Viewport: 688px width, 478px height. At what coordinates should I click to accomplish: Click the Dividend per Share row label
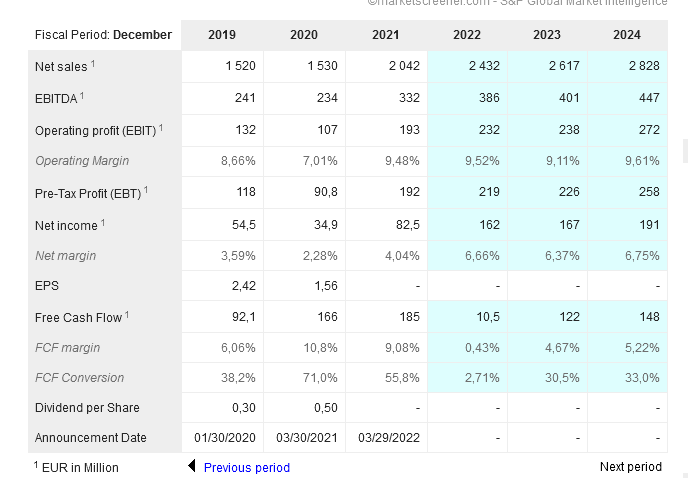[87, 408]
